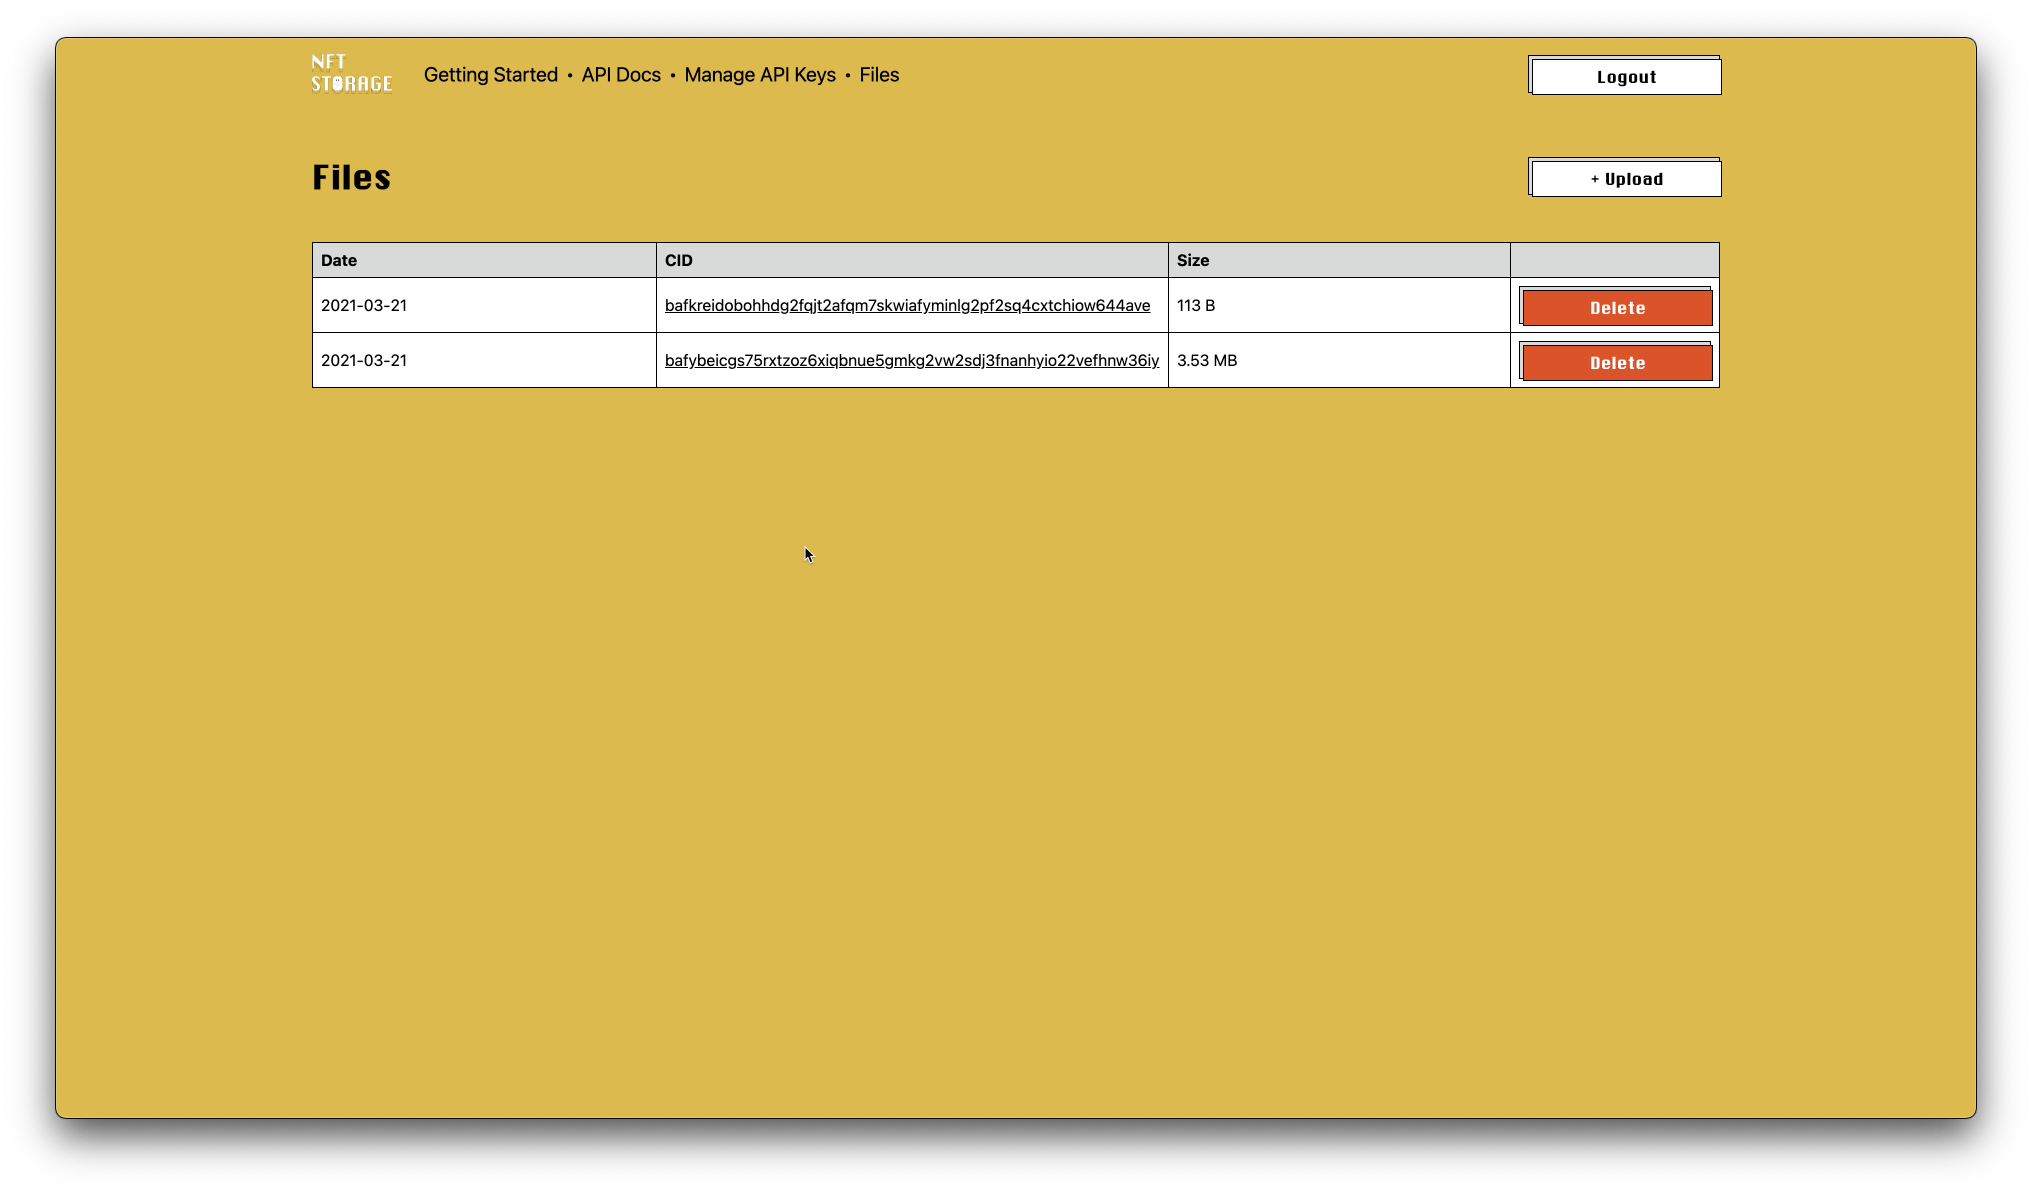Click the Date column header
The width and height of the screenshot is (2032, 1192).
[484, 260]
